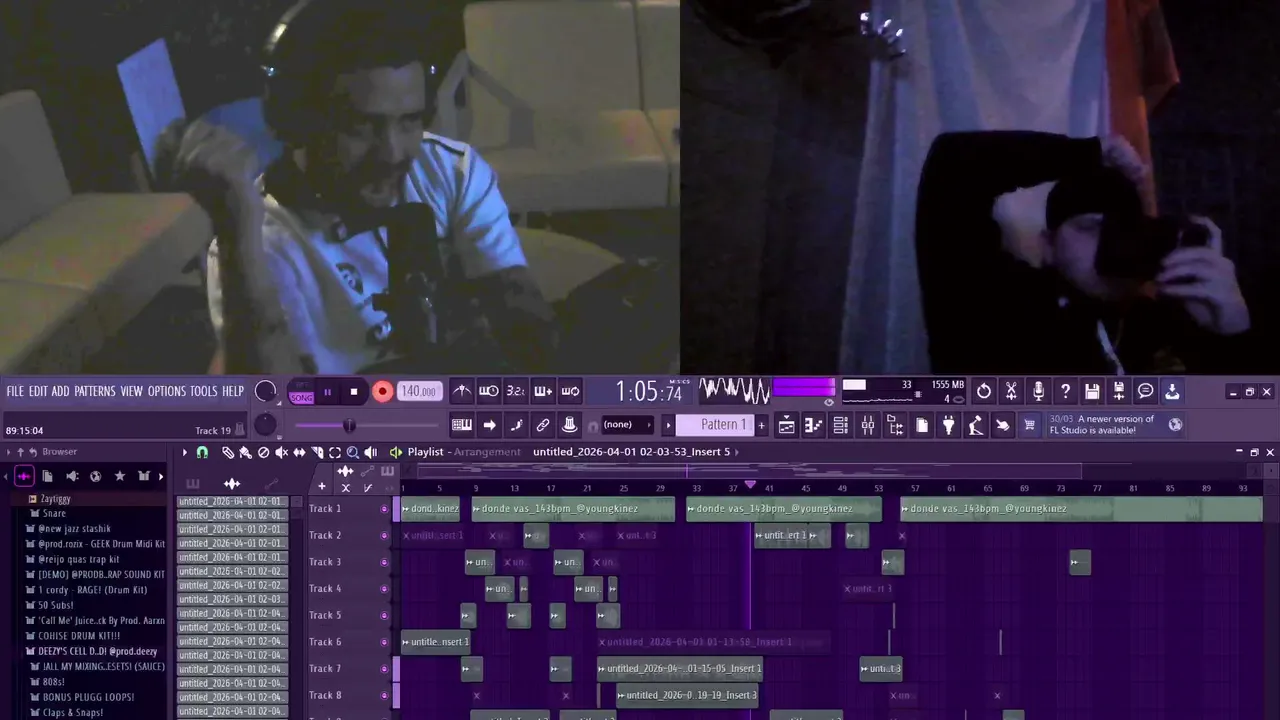Adjust the master volume knob

[x=265, y=391]
